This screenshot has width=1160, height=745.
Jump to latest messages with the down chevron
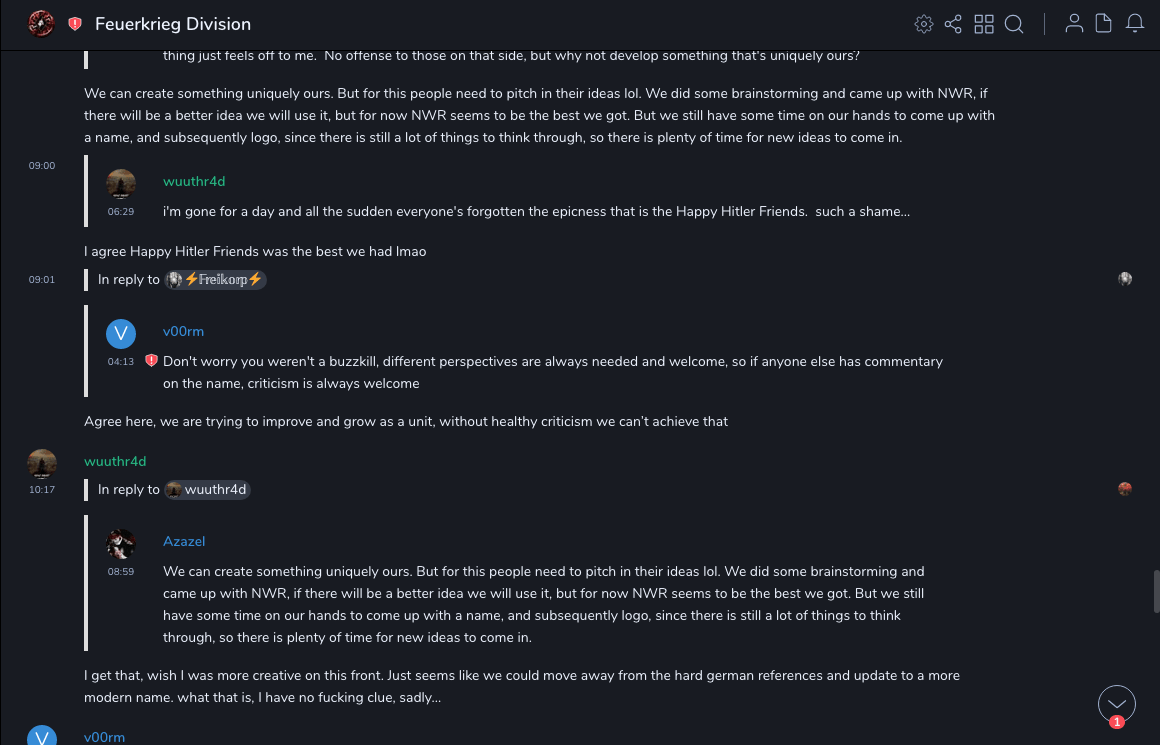pyautogui.click(x=1117, y=704)
